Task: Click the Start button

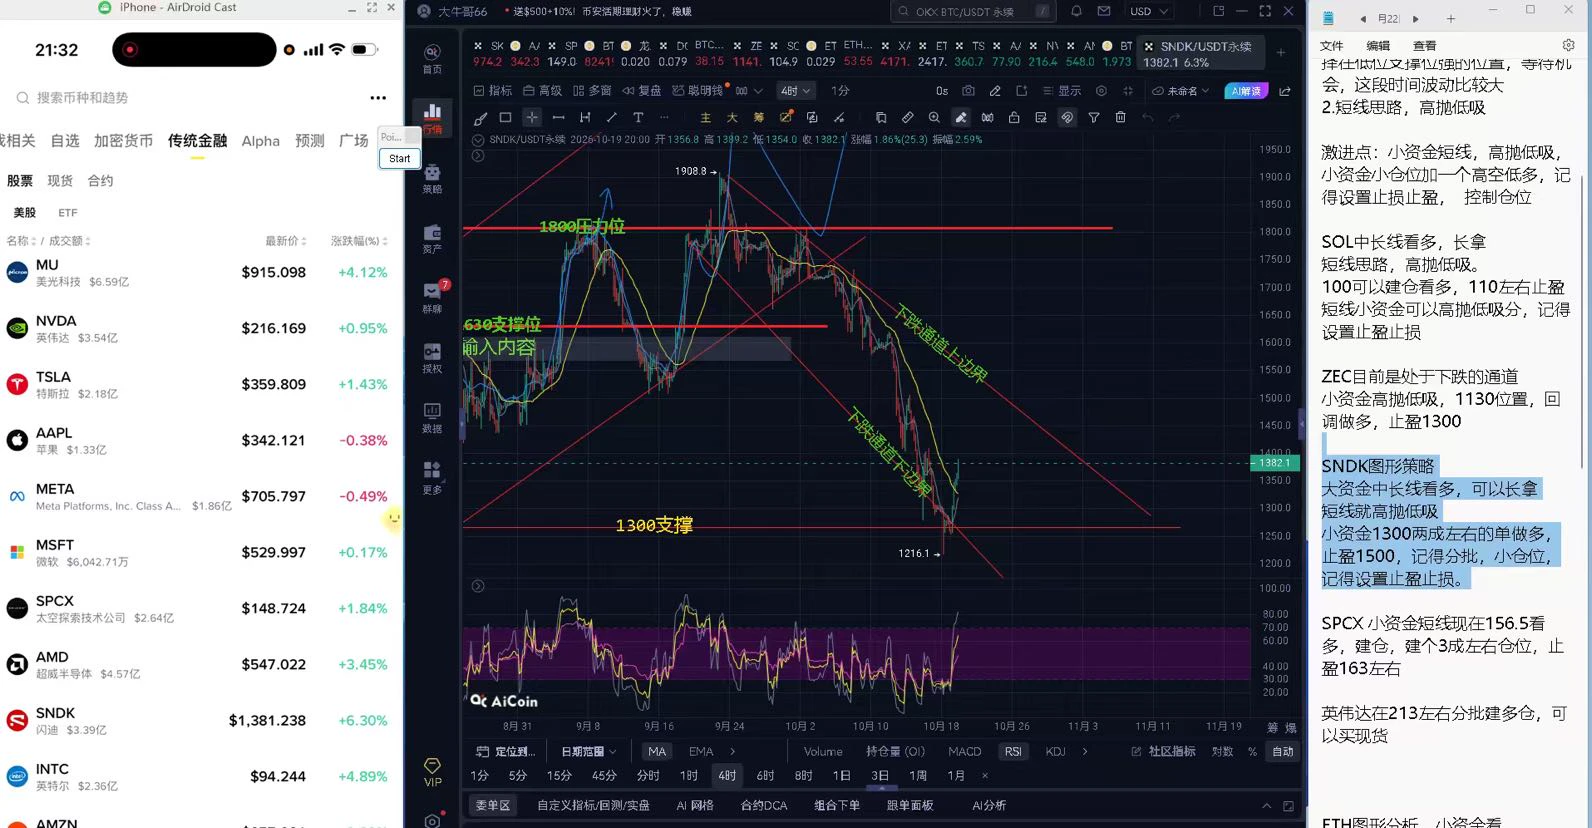Action: [x=400, y=158]
